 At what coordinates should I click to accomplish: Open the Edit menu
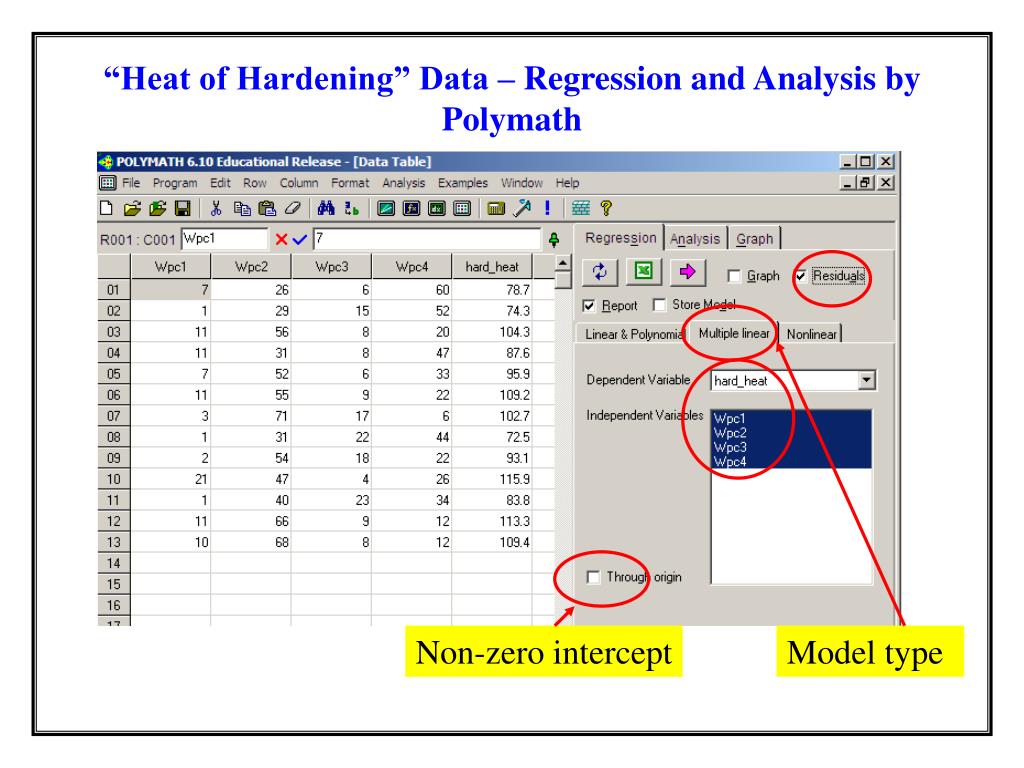click(x=220, y=183)
